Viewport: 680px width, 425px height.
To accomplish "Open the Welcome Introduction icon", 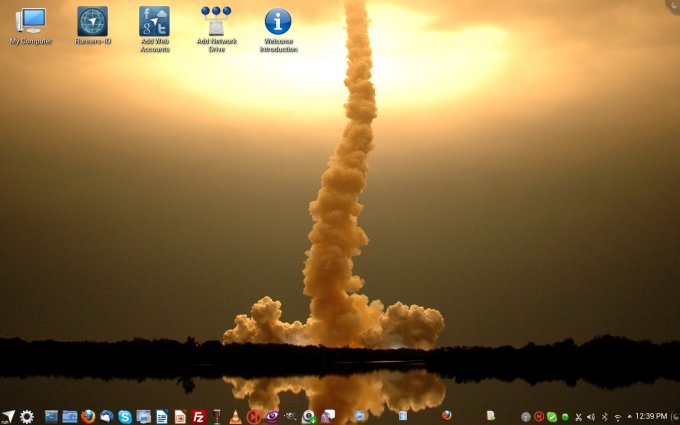I will pyautogui.click(x=278, y=22).
